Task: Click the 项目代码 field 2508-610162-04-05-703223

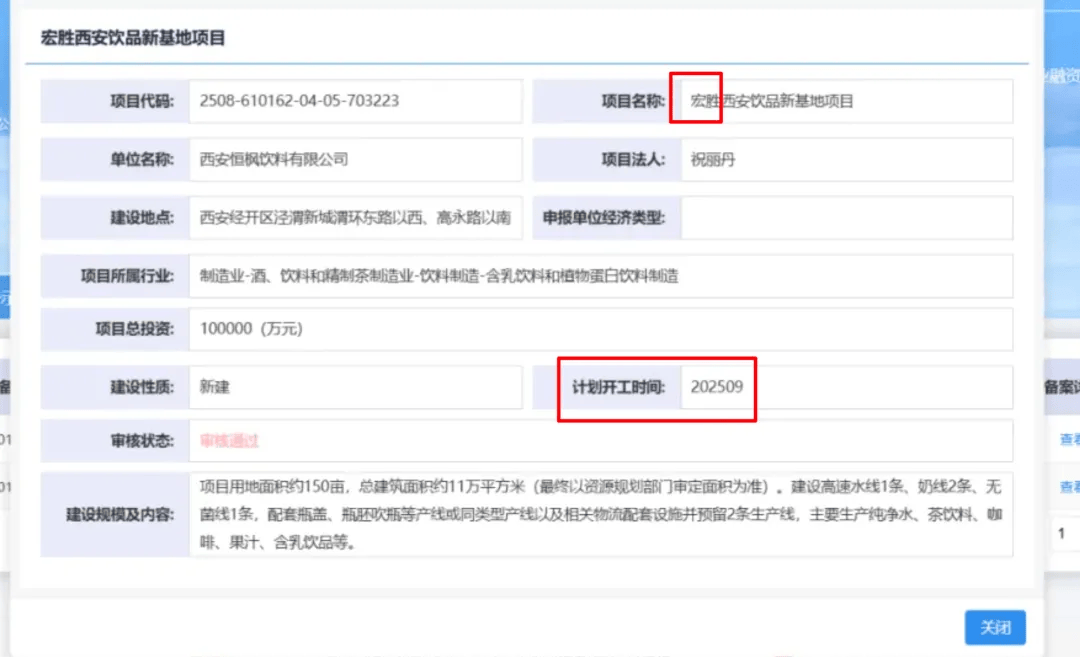Action: pos(355,101)
